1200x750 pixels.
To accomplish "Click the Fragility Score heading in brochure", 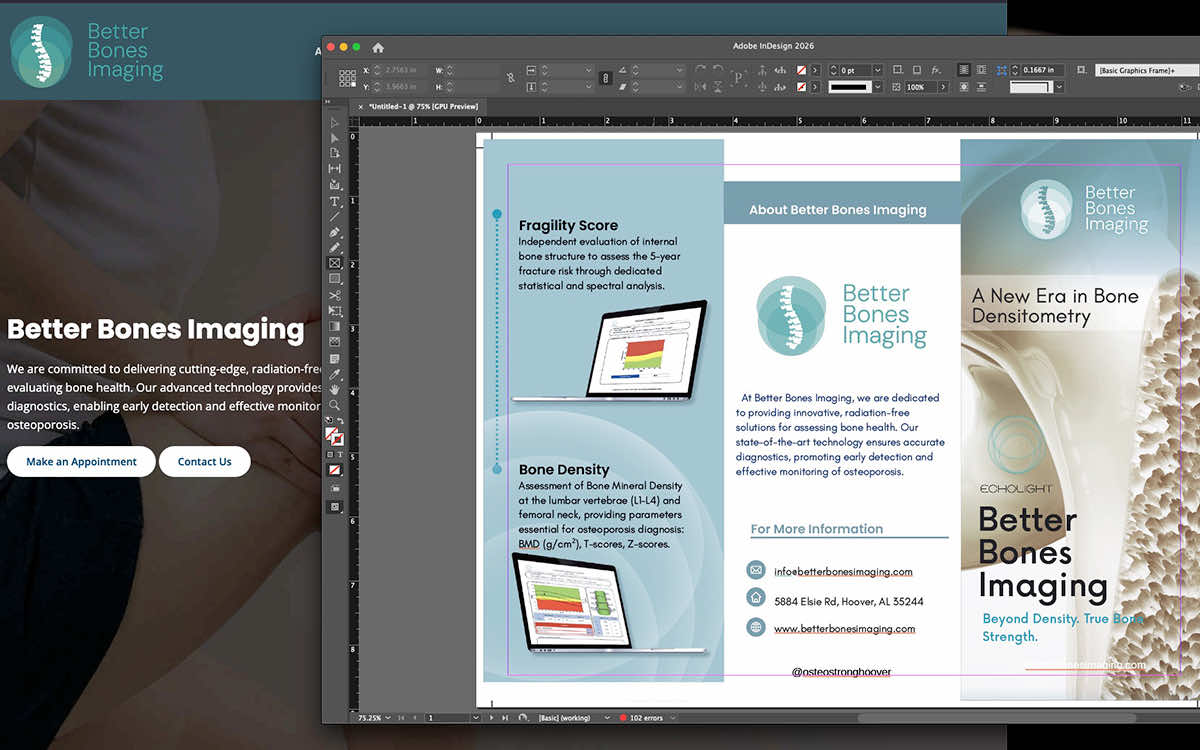I will tap(568, 225).
